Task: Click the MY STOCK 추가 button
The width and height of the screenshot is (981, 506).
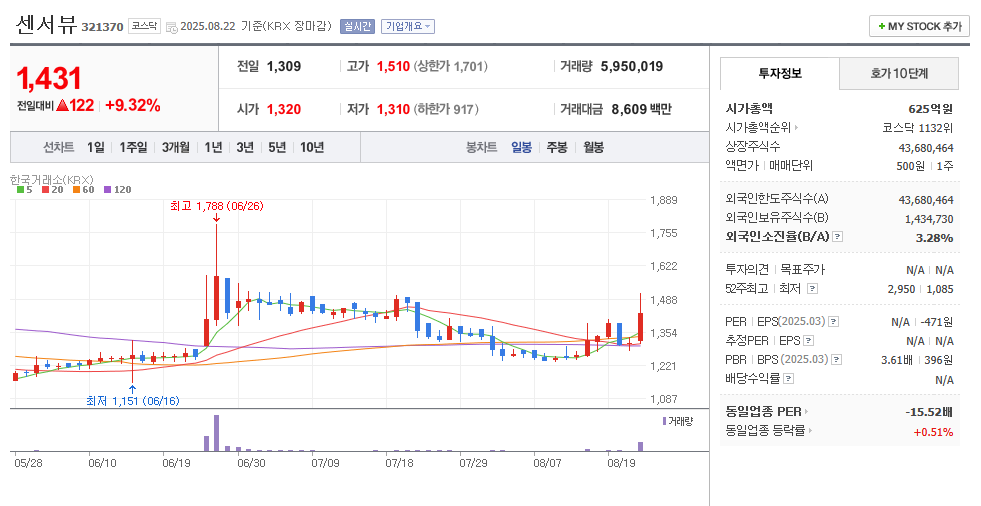Action: [920, 26]
